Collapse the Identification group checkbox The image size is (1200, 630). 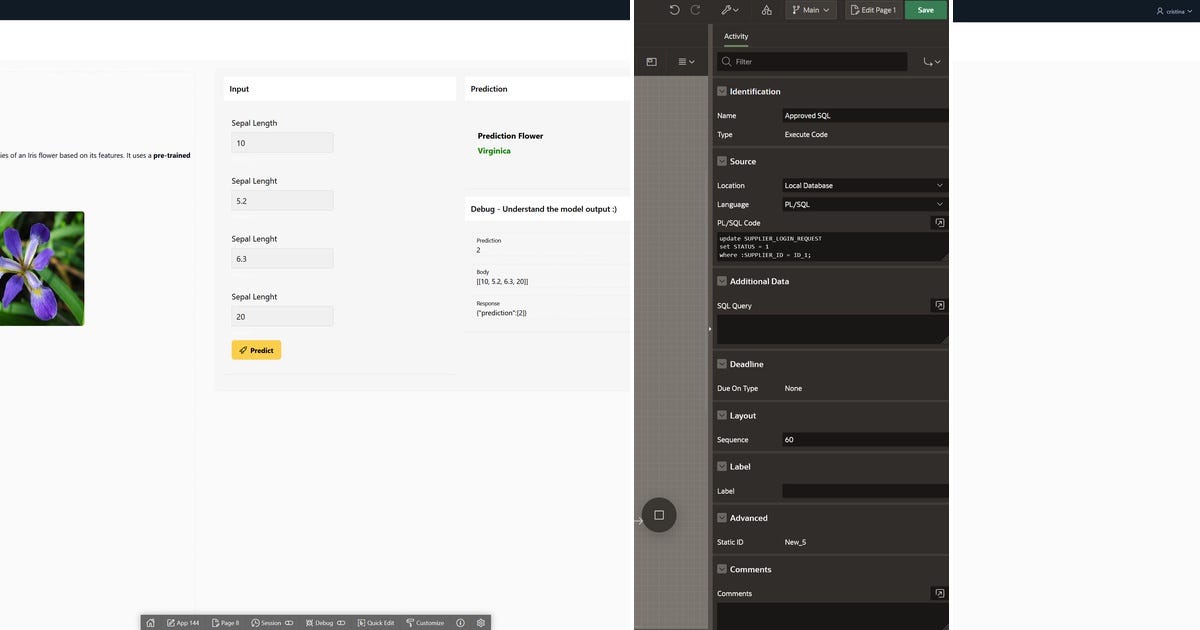(721, 91)
